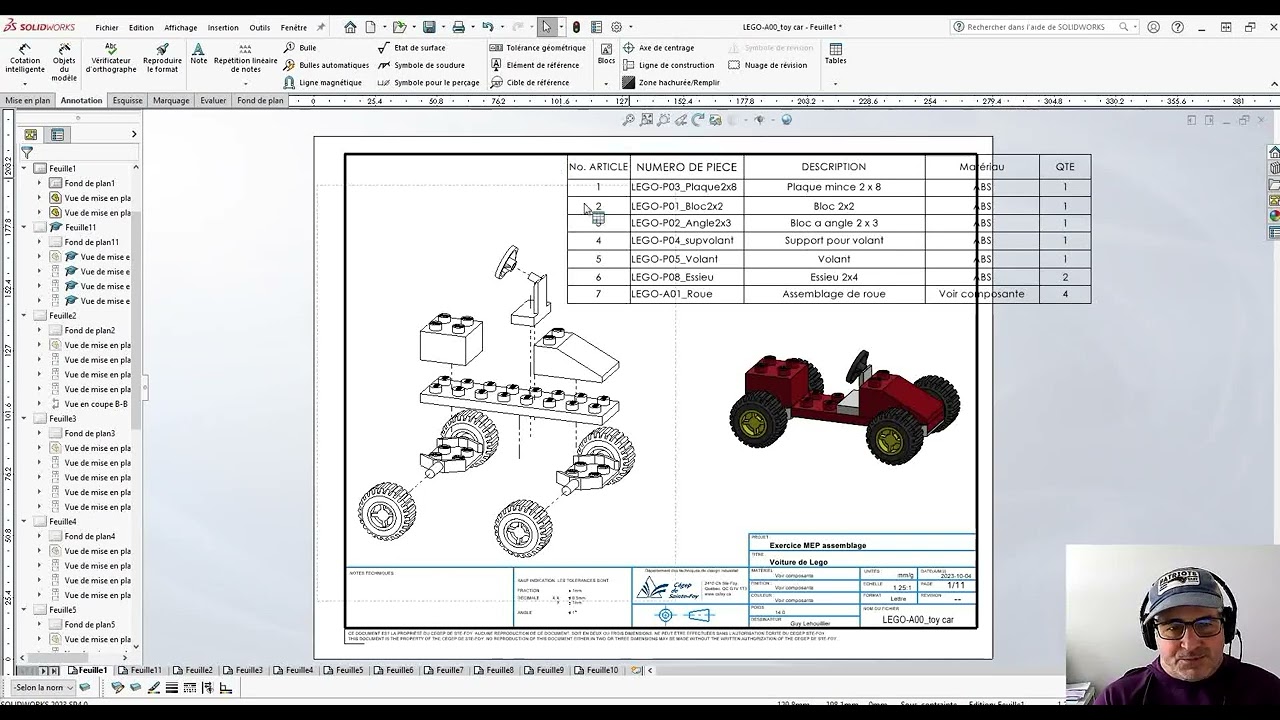Expand the feature manager panel chevron
The height and width of the screenshot is (720, 1280).
click(x=134, y=134)
